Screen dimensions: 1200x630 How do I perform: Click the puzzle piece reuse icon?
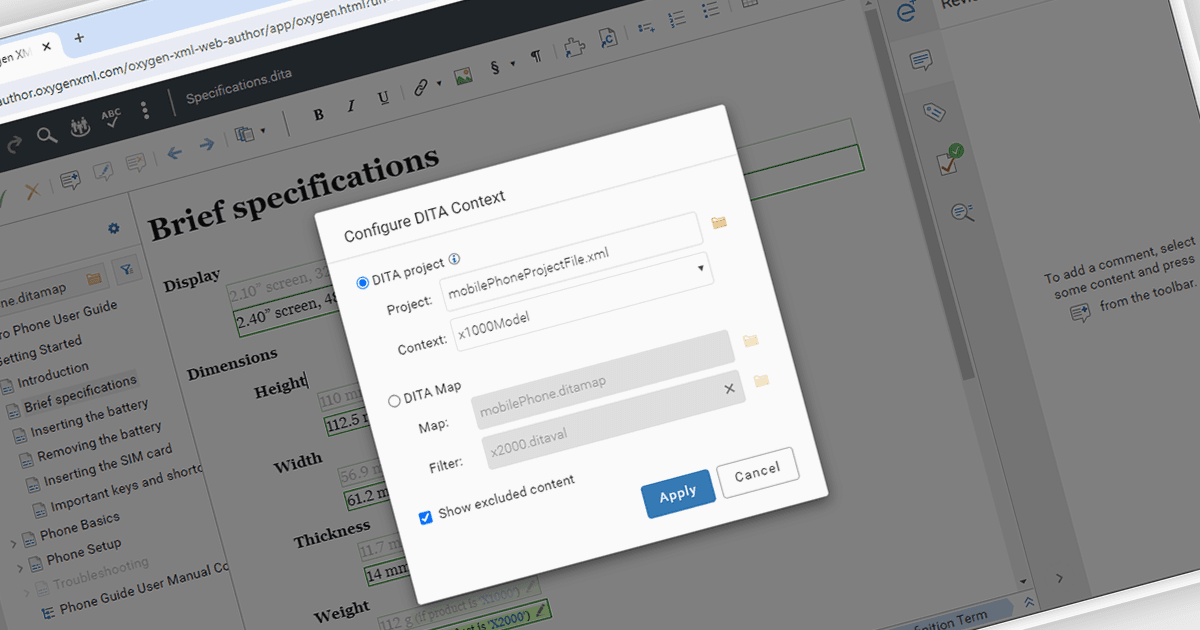573,47
